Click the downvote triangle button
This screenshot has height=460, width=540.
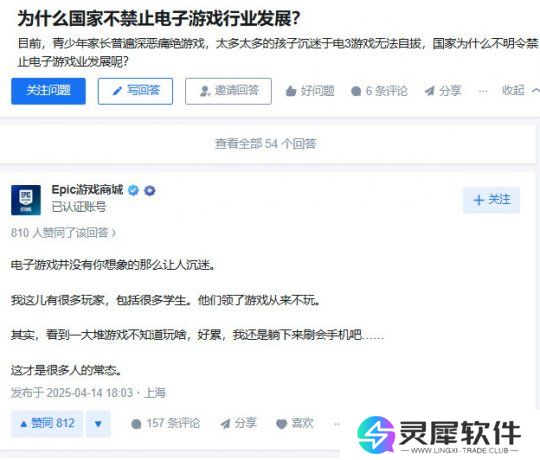click(98, 424)
